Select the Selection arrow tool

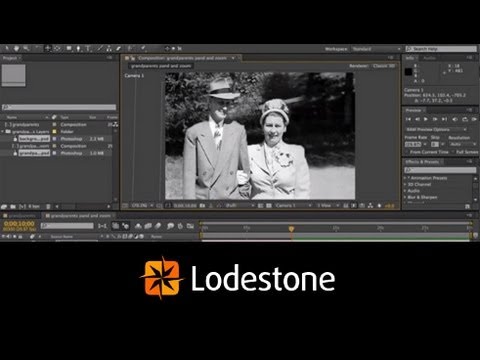(x=7, y=49)
